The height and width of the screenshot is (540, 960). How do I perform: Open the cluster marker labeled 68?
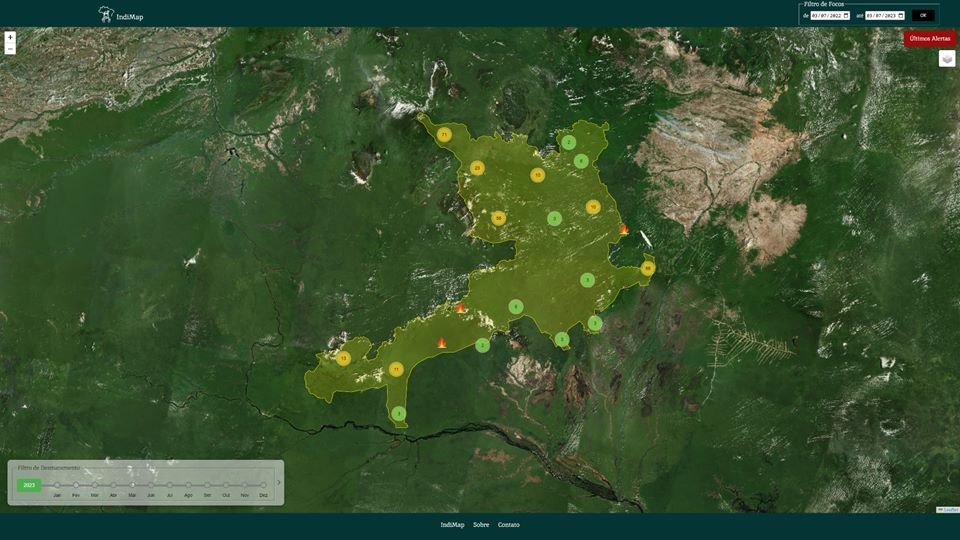(x=648, y=268)
